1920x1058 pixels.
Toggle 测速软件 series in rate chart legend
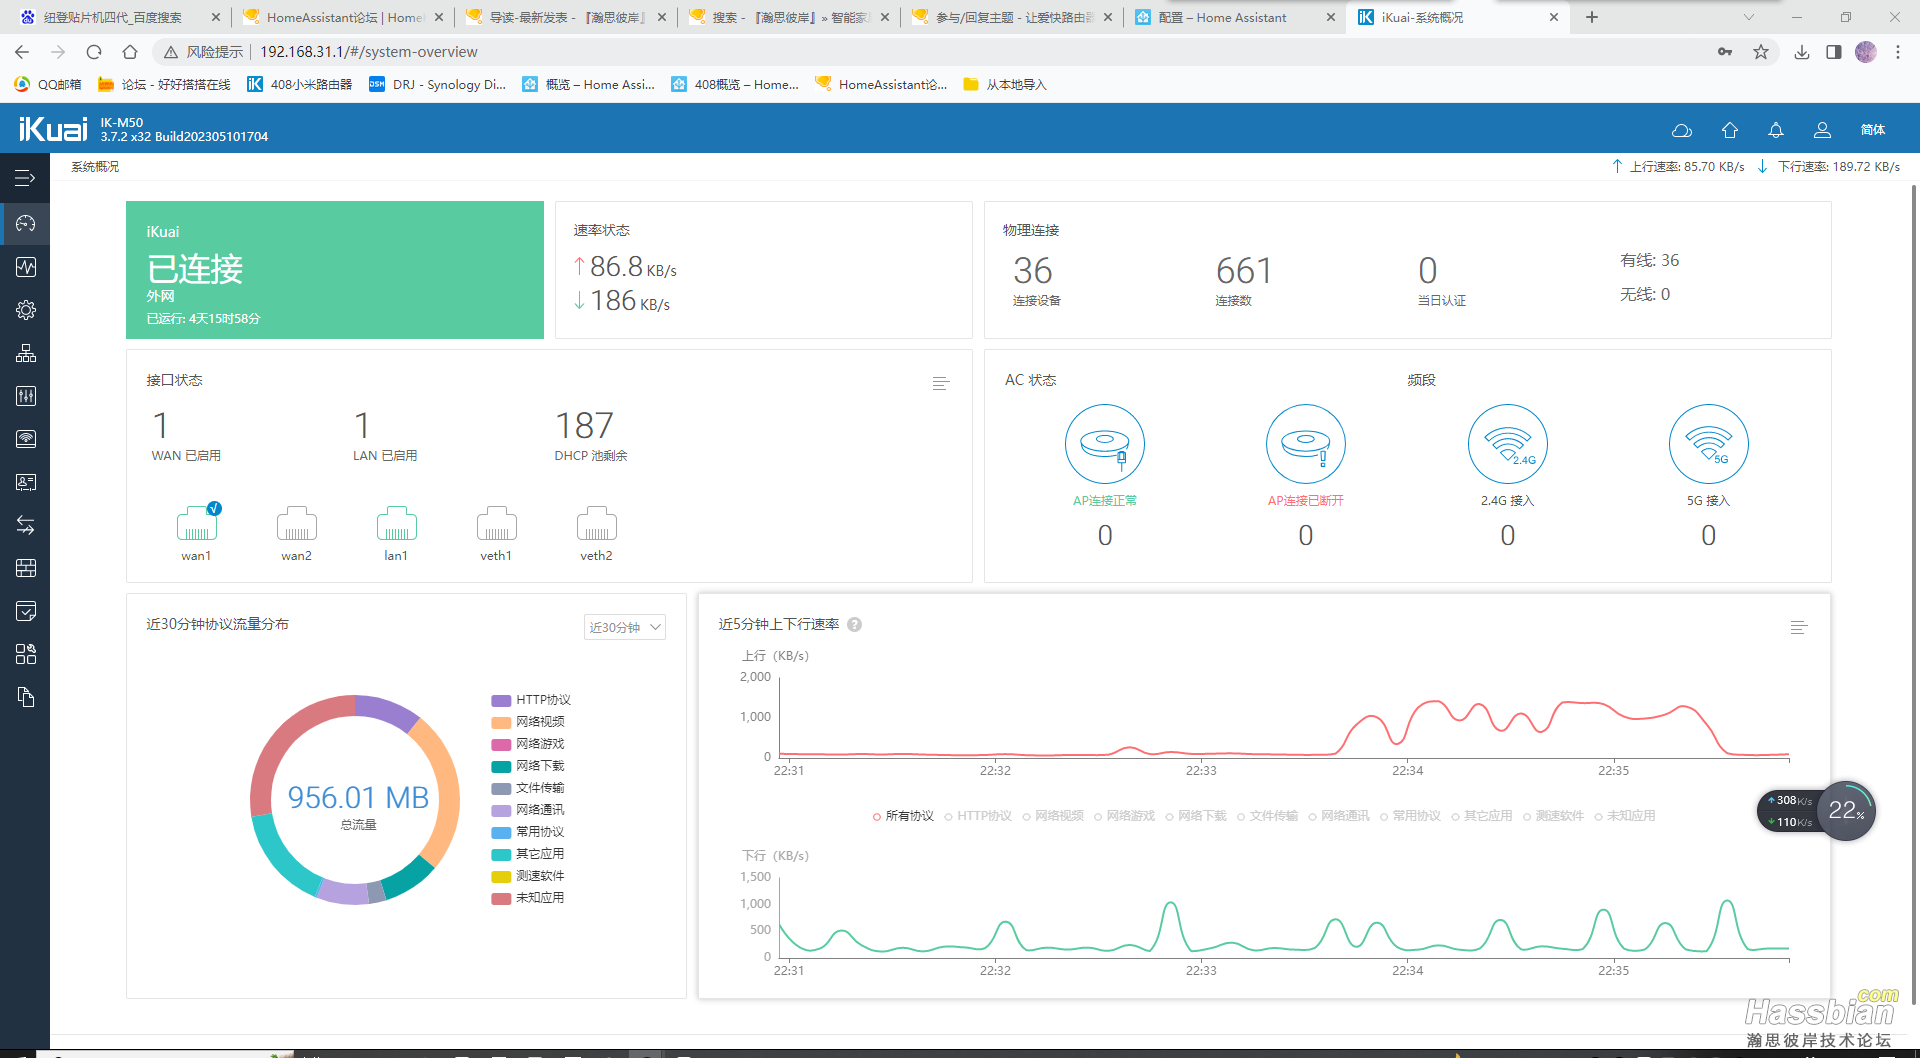[1553, 816]
